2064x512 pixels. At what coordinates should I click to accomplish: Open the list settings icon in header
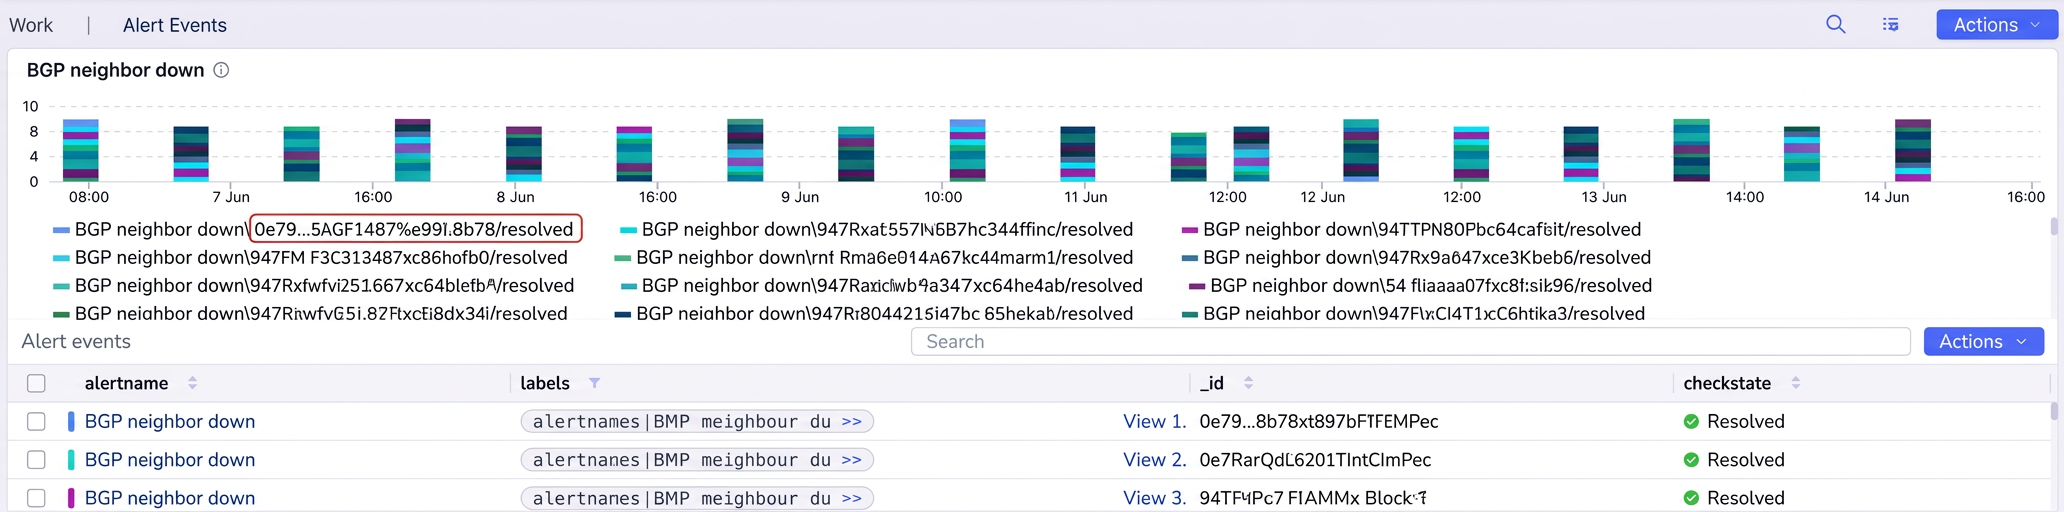(1890, 24)
